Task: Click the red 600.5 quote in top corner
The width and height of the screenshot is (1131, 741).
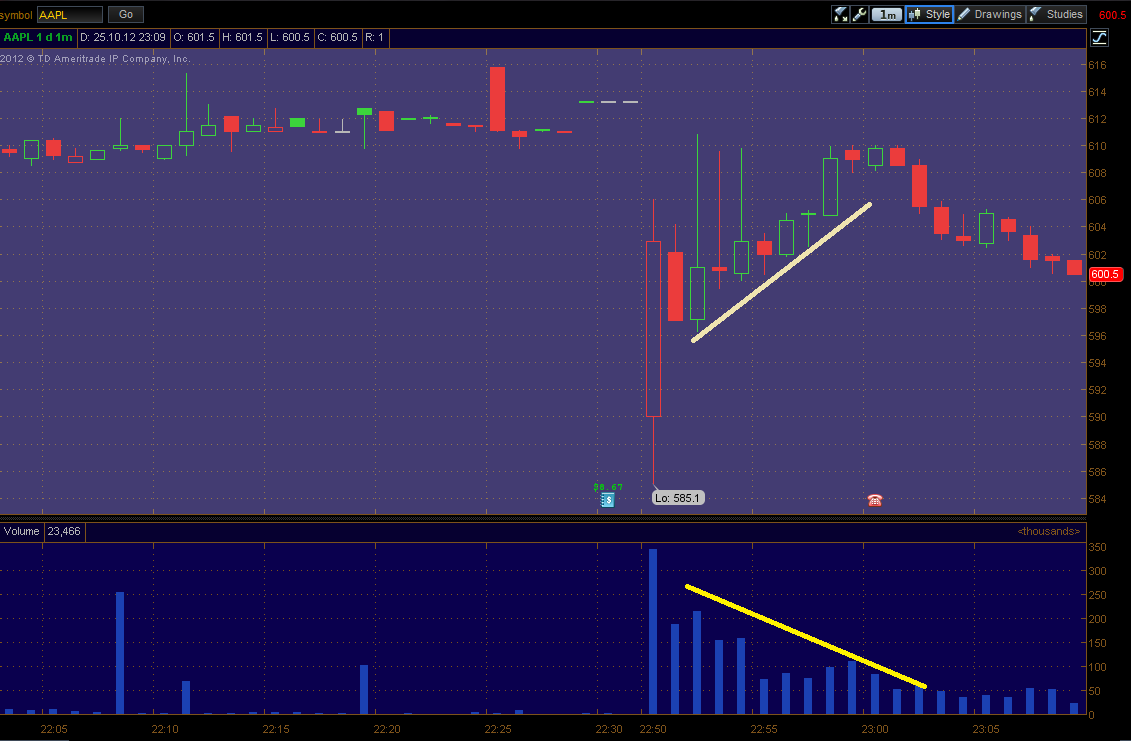Action: (1113, 15)
